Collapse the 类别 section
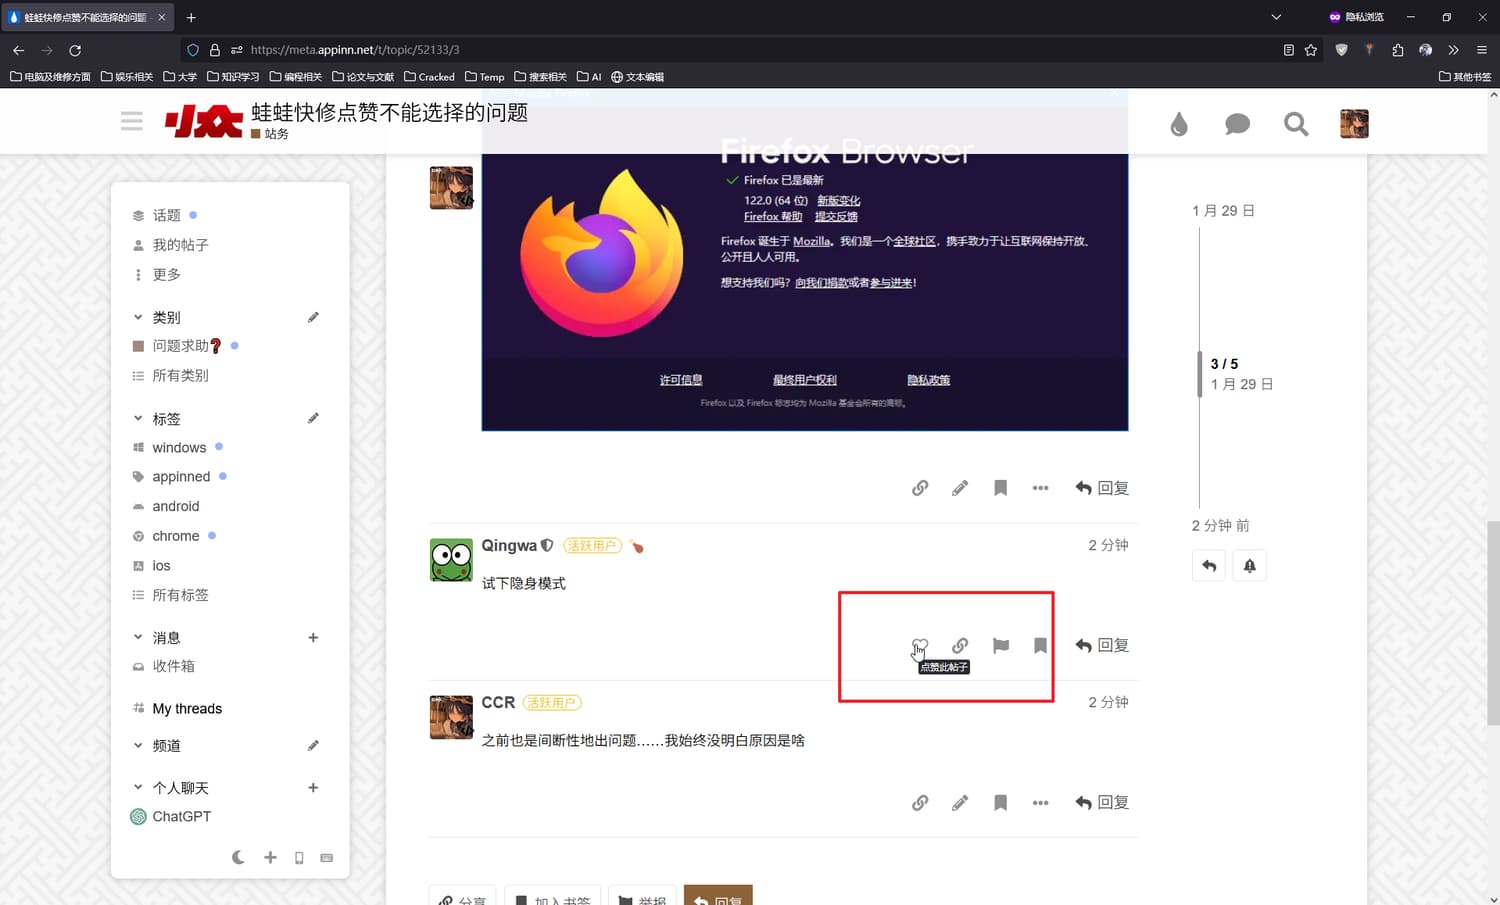 tap(138, 317)
